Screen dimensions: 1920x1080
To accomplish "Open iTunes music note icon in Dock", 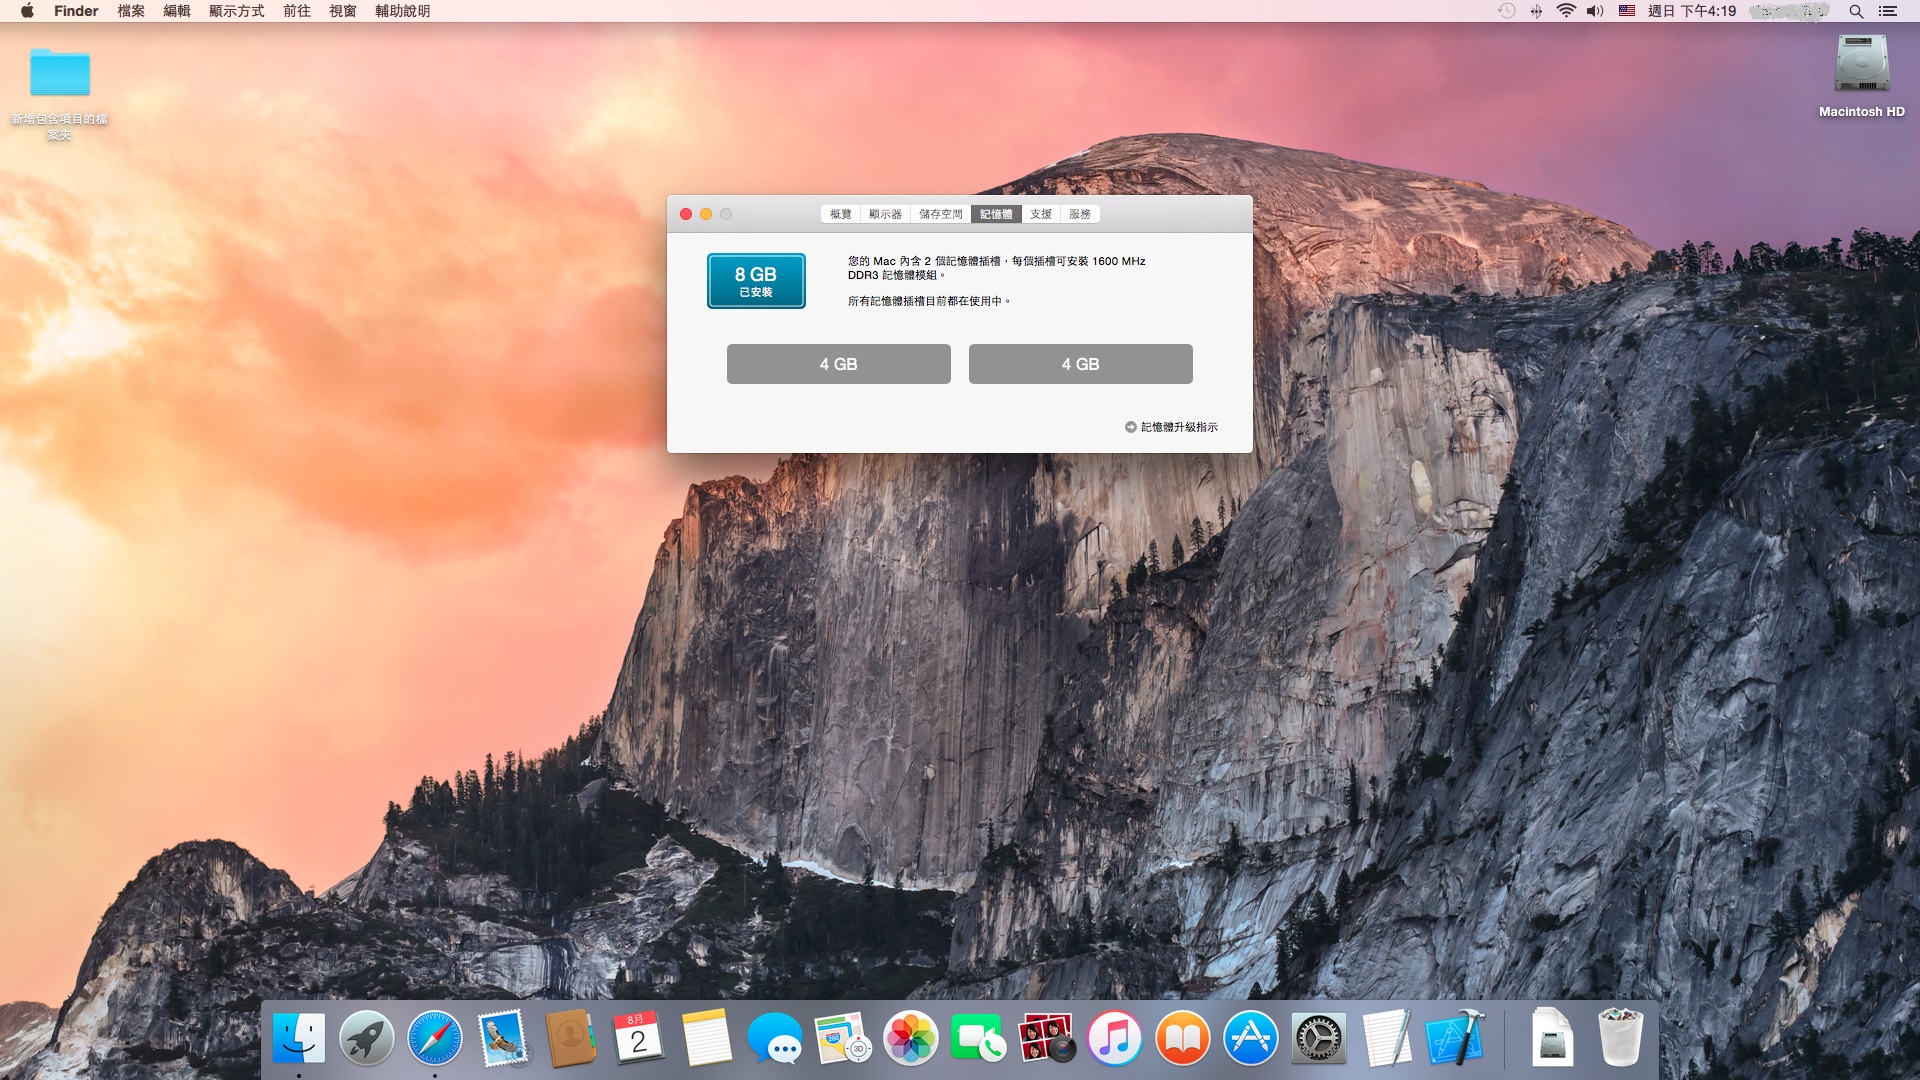I will coord(1115,1038).
